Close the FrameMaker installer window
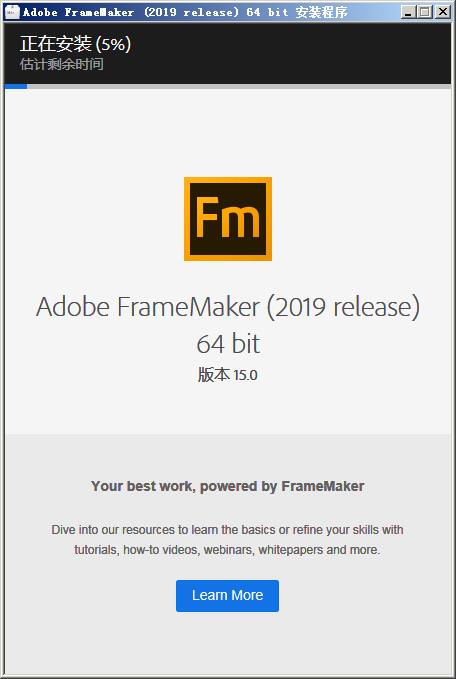Viewport: 456px width, 679px height. [443, 12]
